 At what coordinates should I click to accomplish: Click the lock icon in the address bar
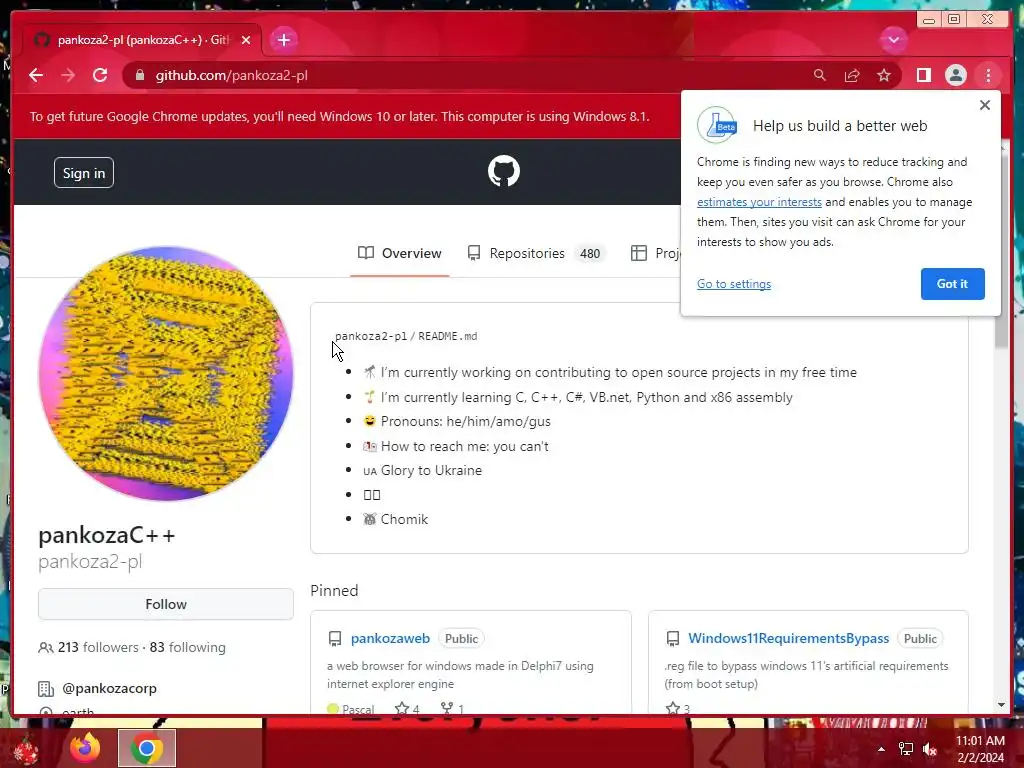pyautogui.click(x=139, y=75)
